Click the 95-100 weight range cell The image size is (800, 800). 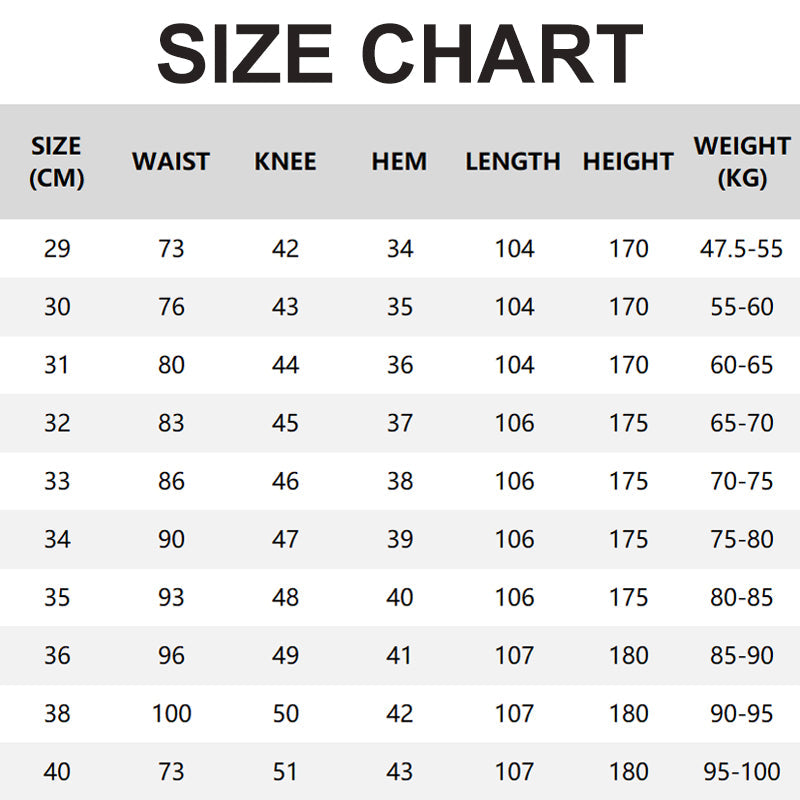742,772
